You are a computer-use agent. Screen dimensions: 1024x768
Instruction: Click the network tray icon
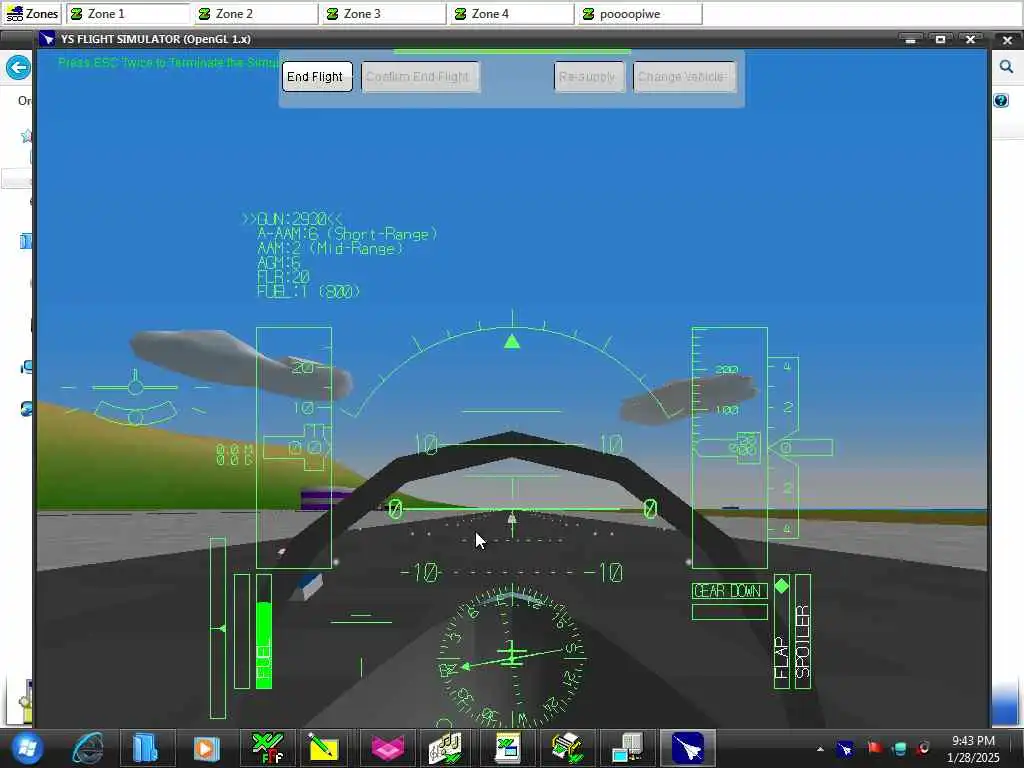900,748
